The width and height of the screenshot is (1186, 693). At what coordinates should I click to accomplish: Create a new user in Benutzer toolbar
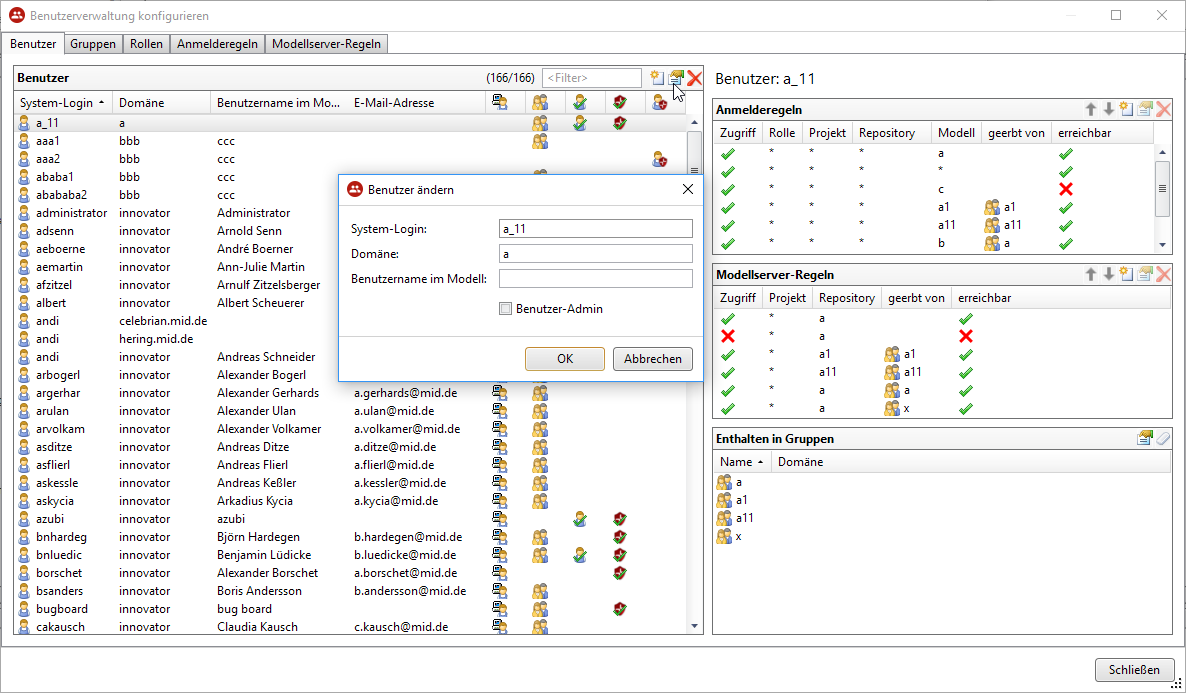pos(657,78)
